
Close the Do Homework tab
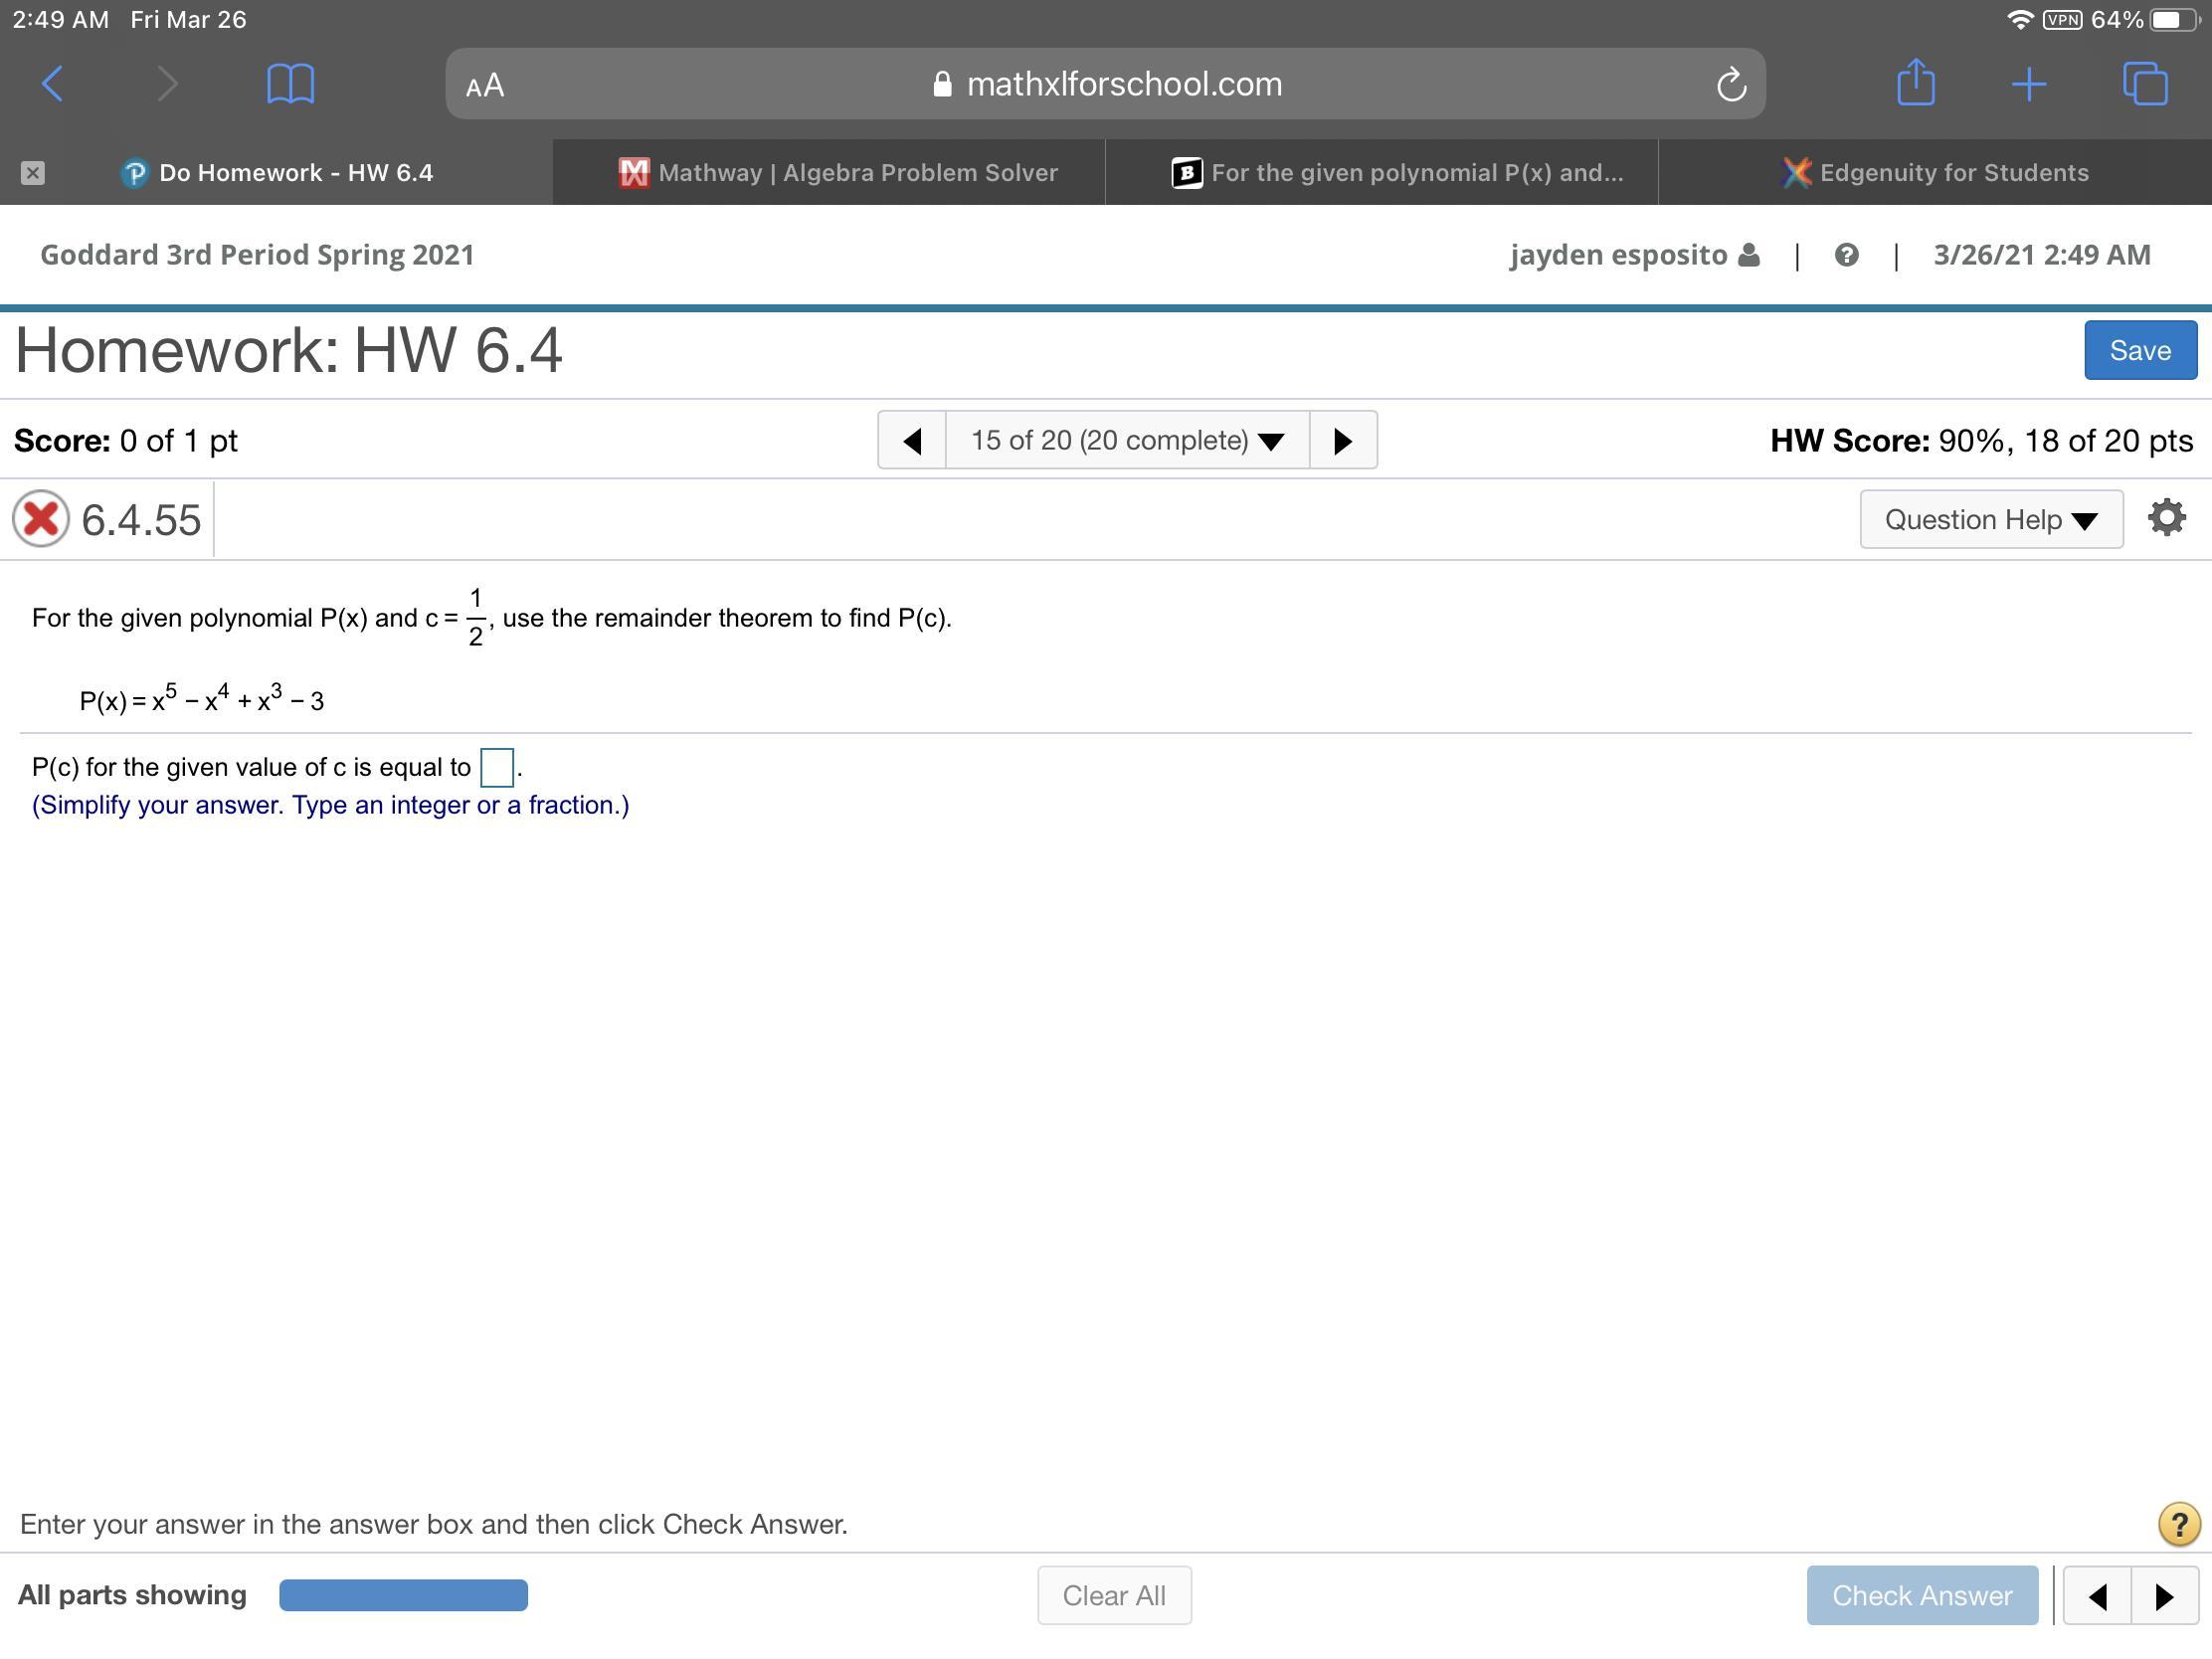[32, 173]
